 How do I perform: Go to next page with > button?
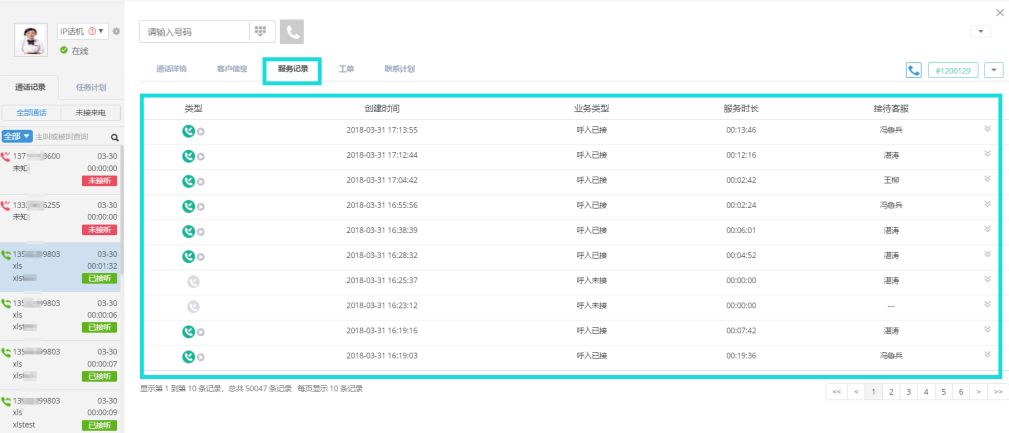coord(978,391)
